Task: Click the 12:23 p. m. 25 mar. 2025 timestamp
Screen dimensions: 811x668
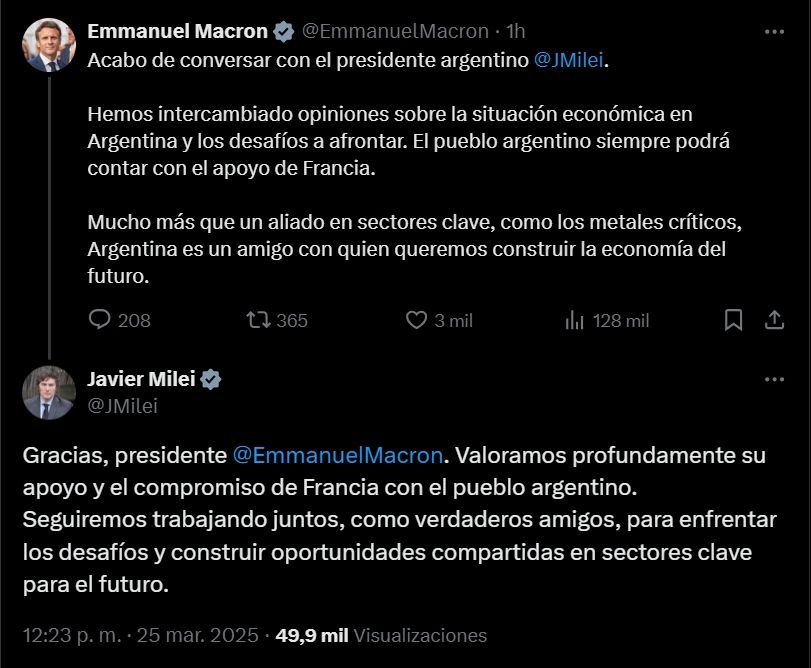Action: pos(141,635)
